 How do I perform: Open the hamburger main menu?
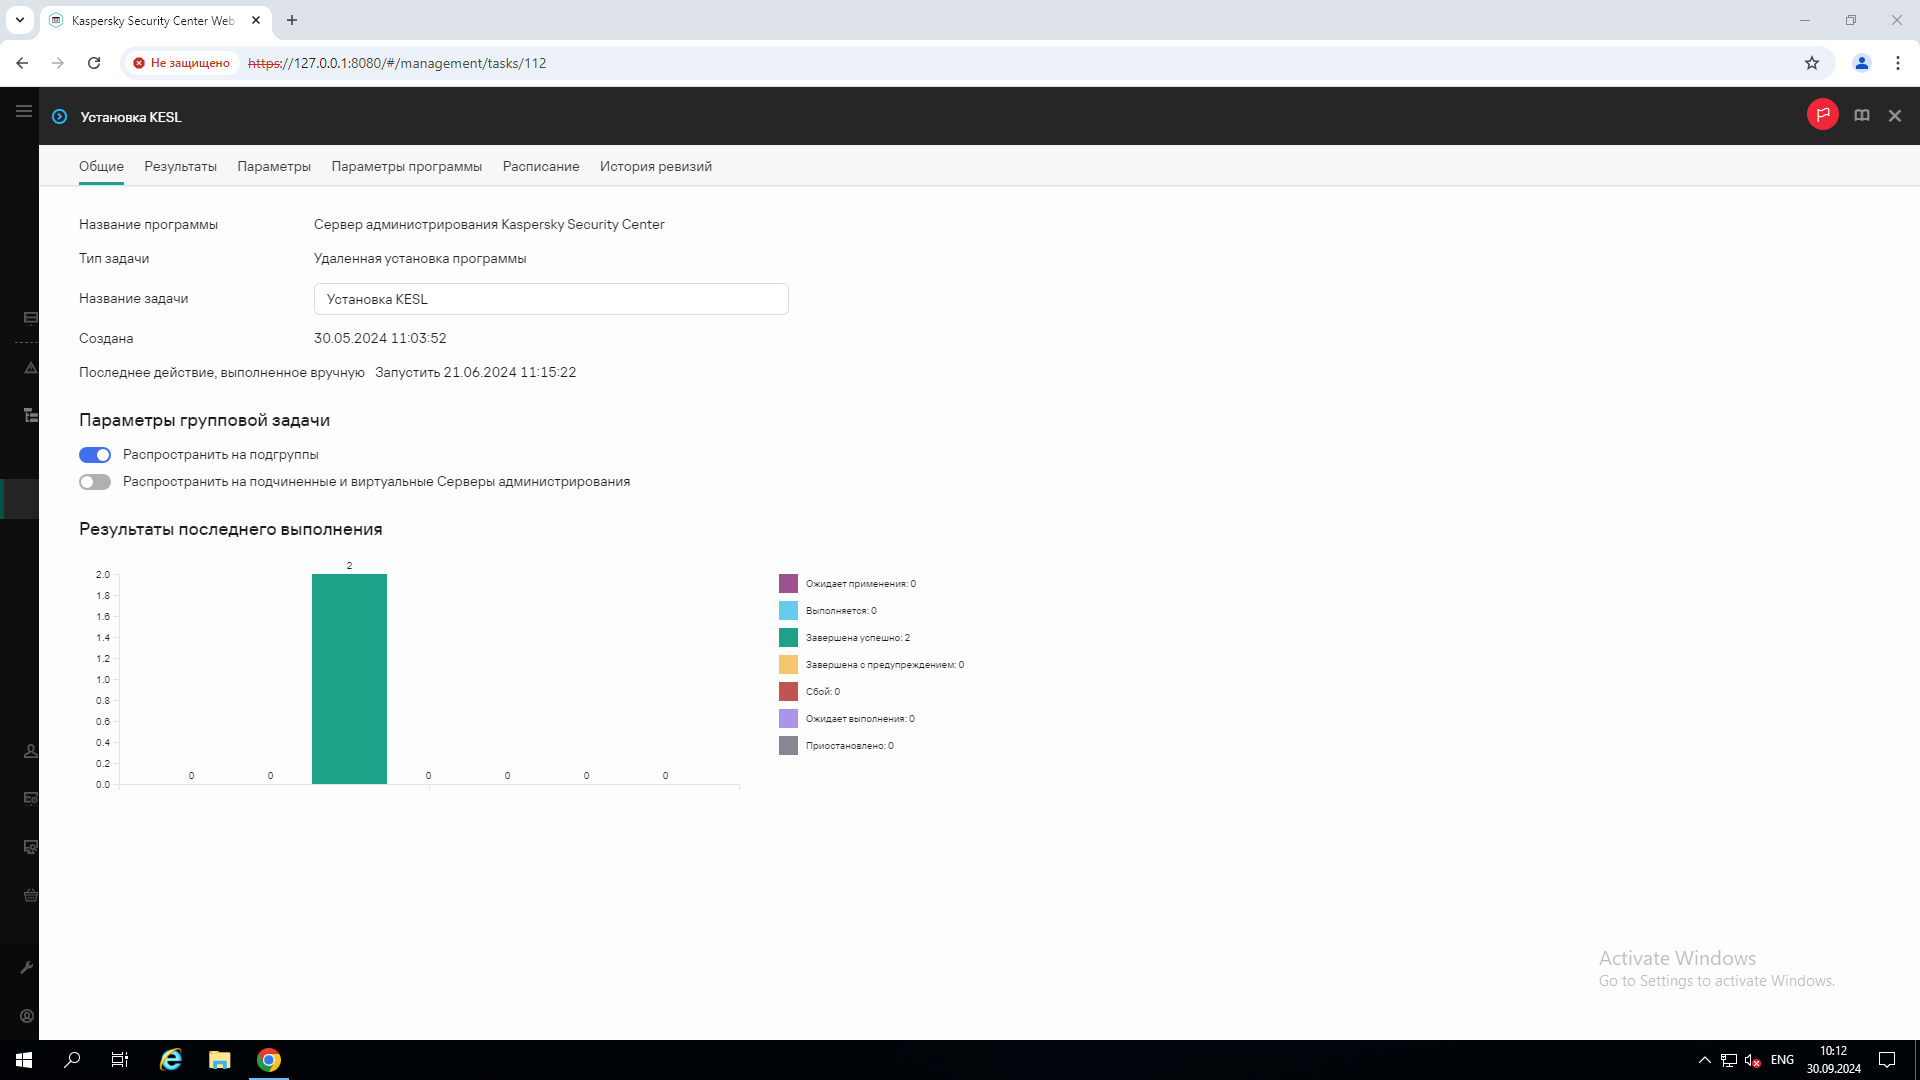click(x=23, y=111)
